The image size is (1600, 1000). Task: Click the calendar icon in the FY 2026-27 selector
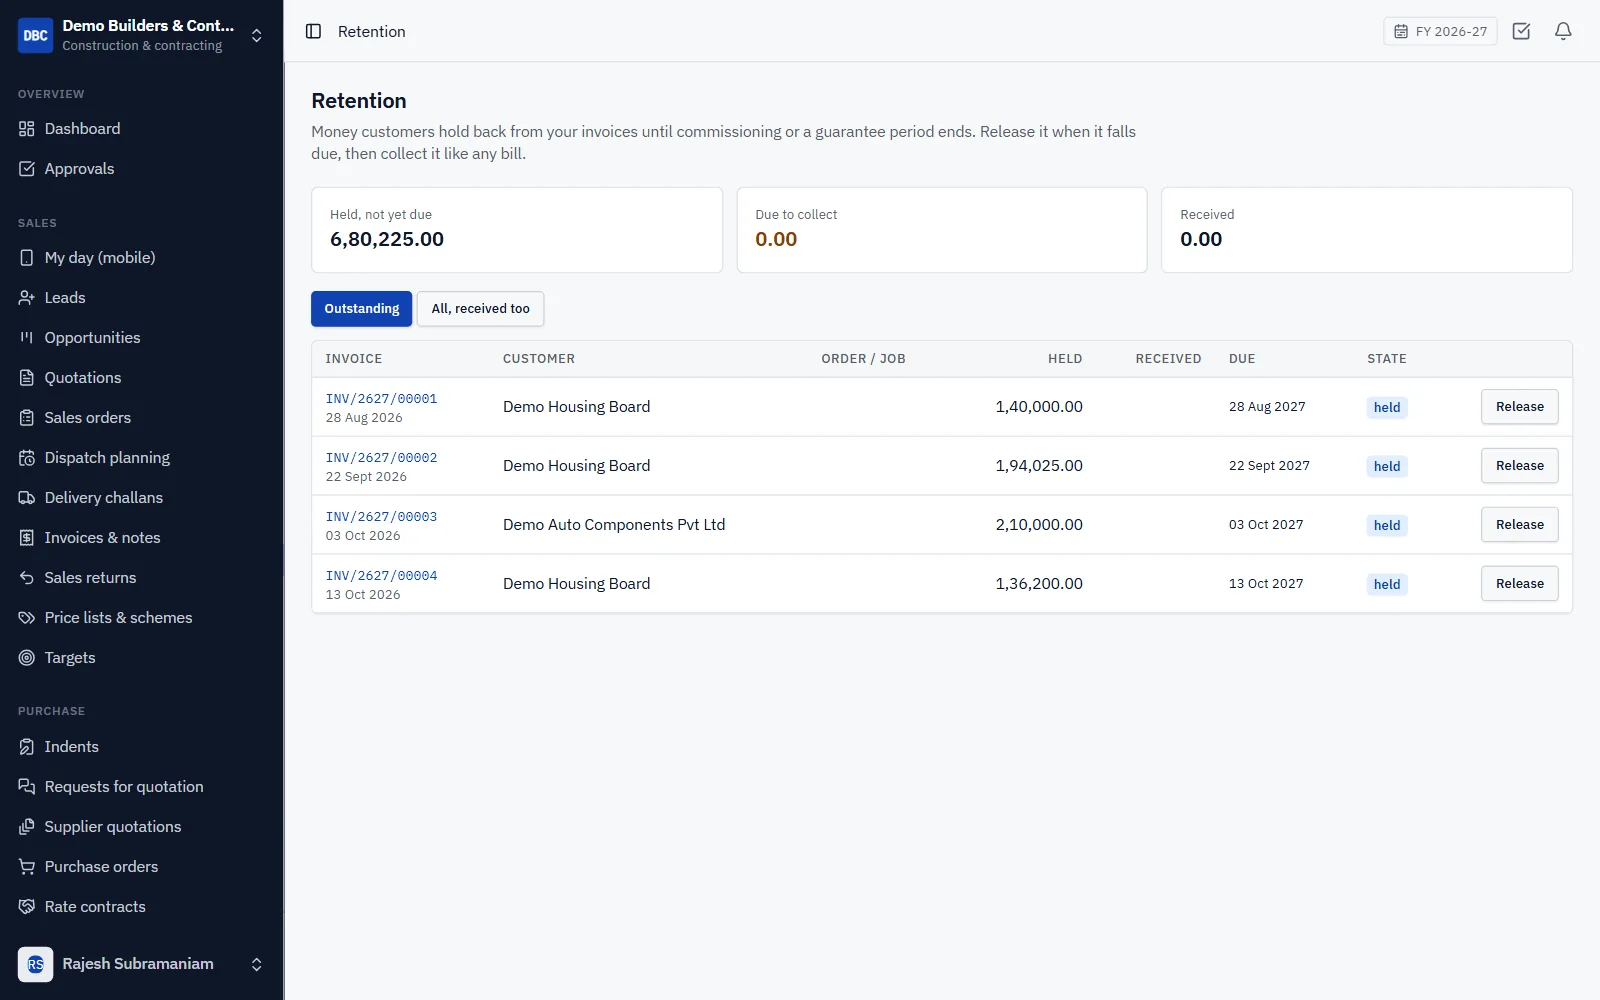pos(1401,32)
